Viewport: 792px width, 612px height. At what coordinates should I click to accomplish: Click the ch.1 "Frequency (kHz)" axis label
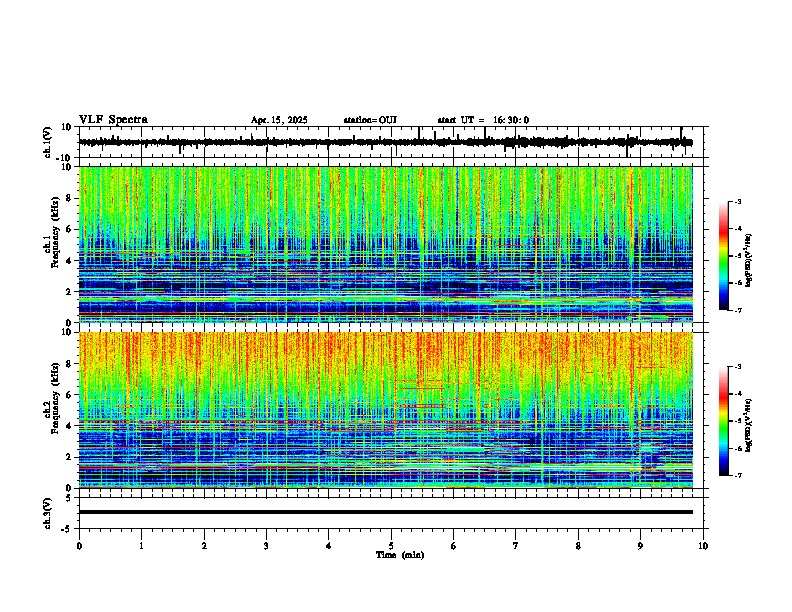pyautogui.click(x=55, y=232)
